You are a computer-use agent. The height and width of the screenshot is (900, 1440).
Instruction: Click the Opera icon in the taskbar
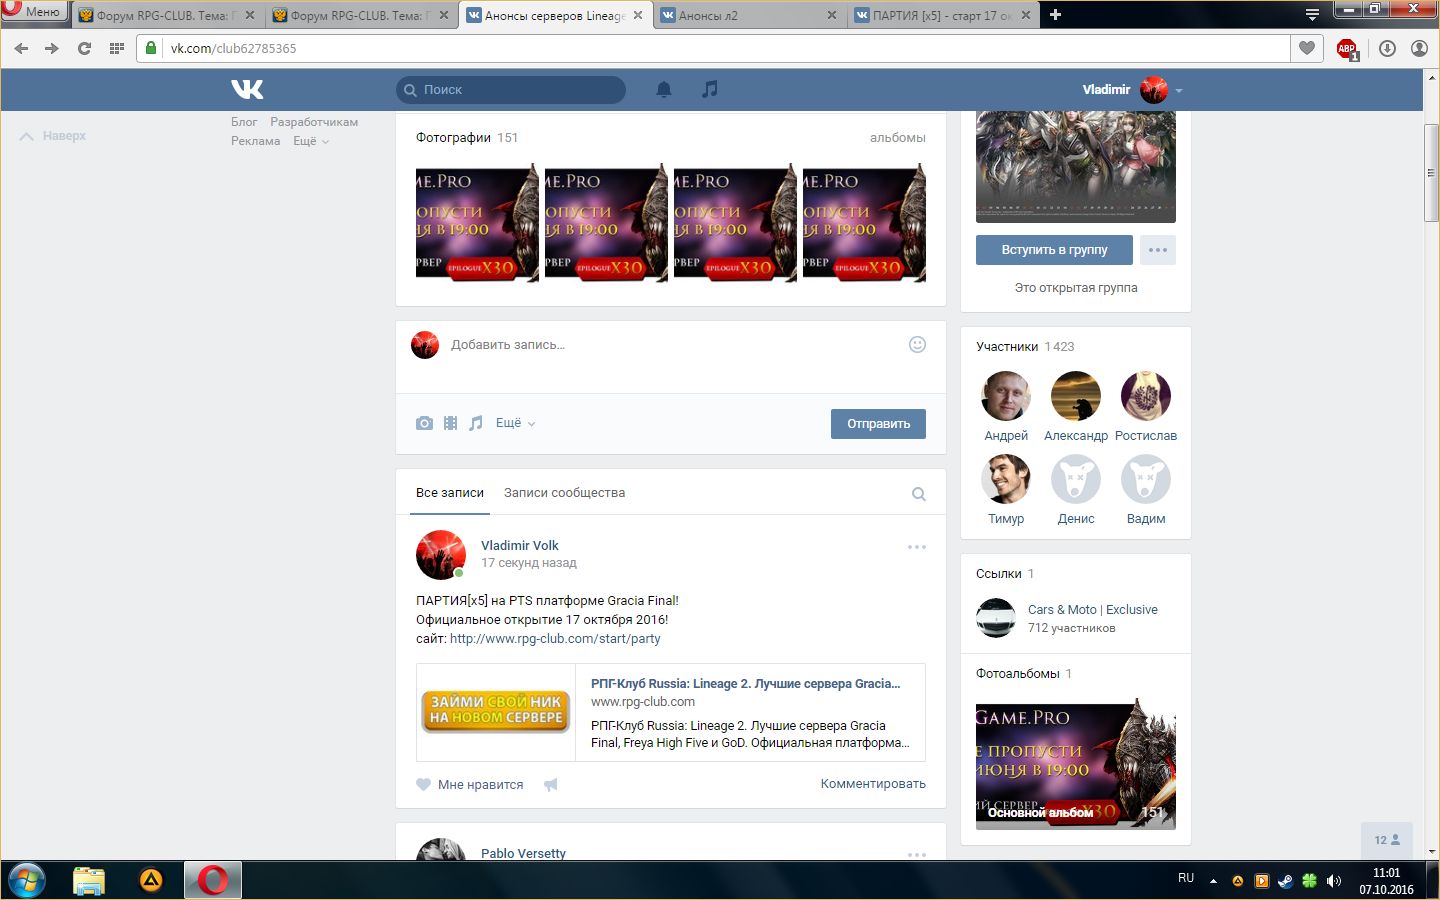(212, 880)
